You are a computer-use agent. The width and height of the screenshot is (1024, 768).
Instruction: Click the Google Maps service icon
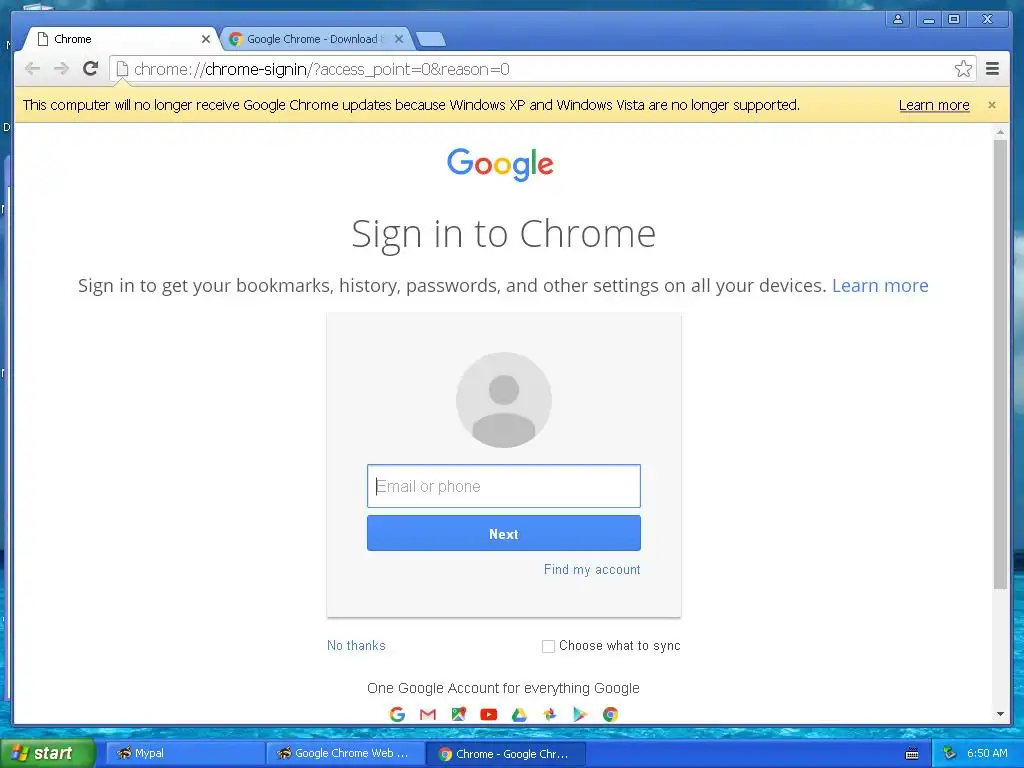click(x=458, y=714)
